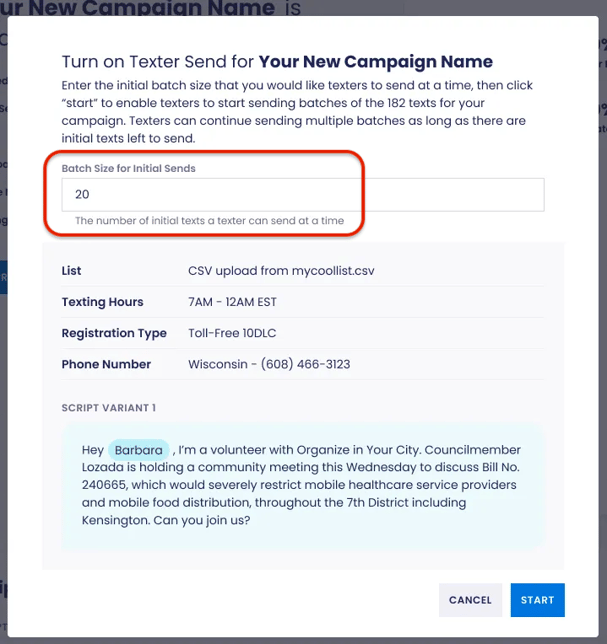This screenshot has width=607, height=644.
Task: Click the bold 'Your New Campaign Name' in title
Action: (x=375, y=62)
